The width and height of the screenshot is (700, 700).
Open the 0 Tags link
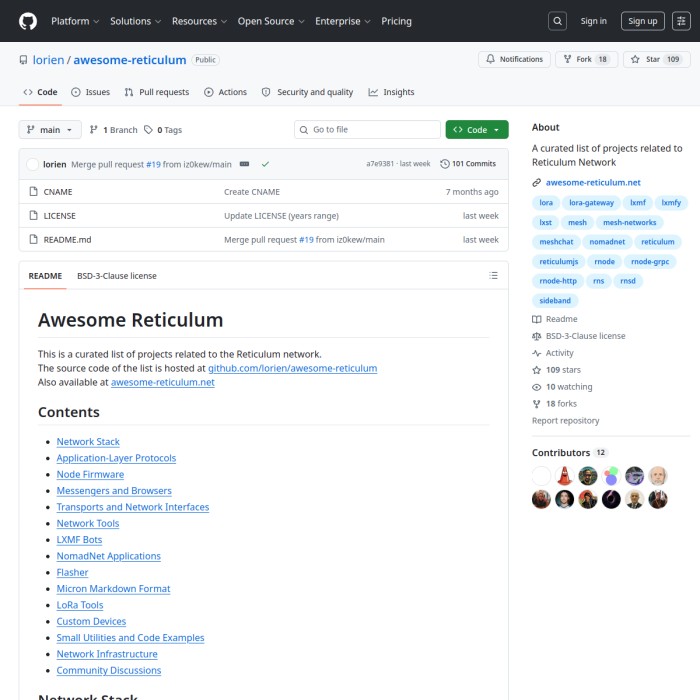(163, 130)
